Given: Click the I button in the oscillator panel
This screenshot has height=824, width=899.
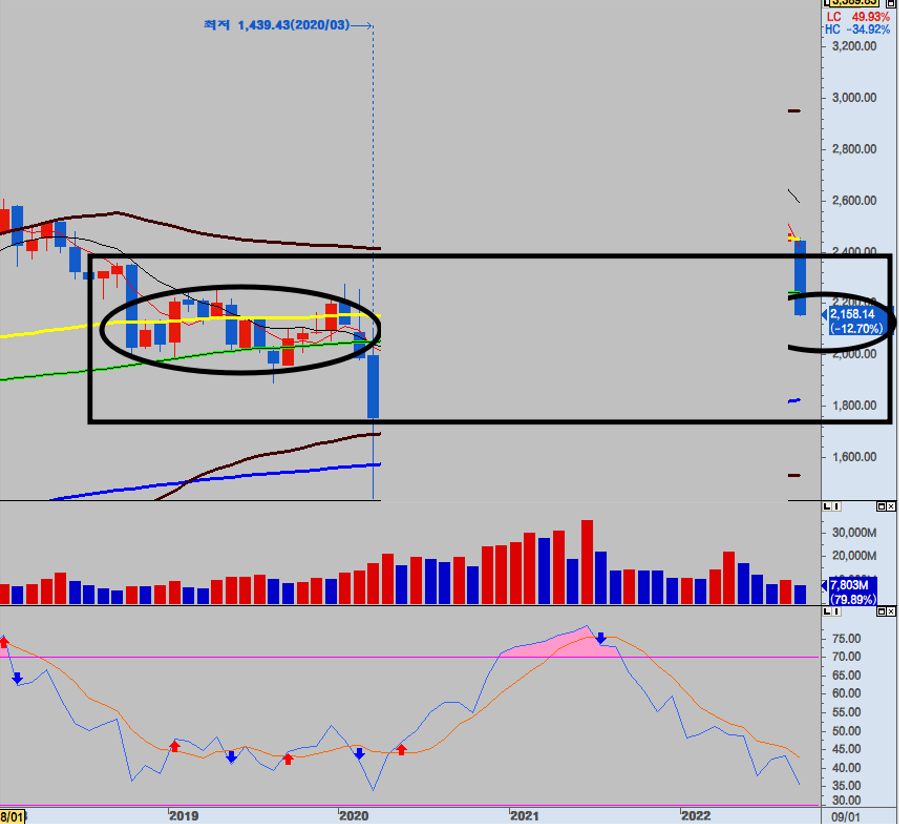Looking at the screenshot, I should (x=837, y=612).
